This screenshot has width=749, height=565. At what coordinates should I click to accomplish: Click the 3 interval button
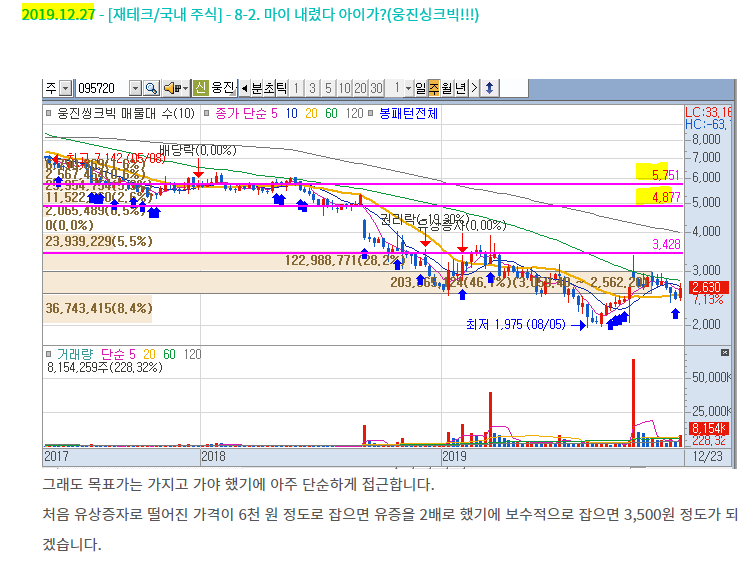click(312, 88)
